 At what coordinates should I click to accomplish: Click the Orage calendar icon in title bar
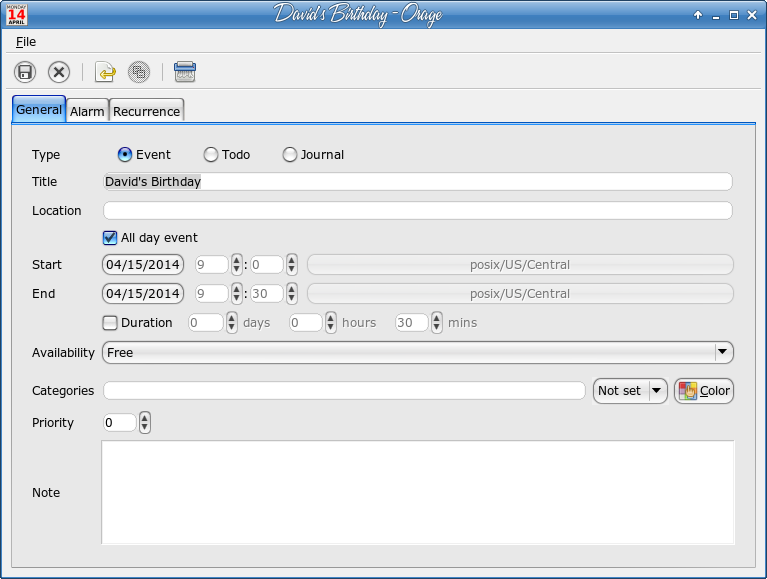click(x=16, y=15)
